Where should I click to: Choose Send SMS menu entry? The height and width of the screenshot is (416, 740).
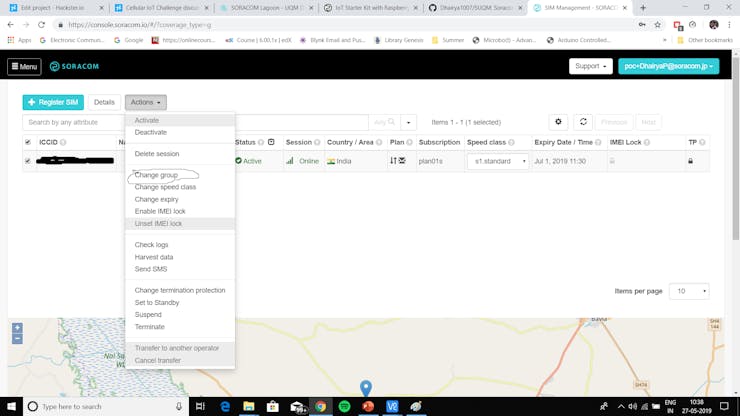point(180,269)
